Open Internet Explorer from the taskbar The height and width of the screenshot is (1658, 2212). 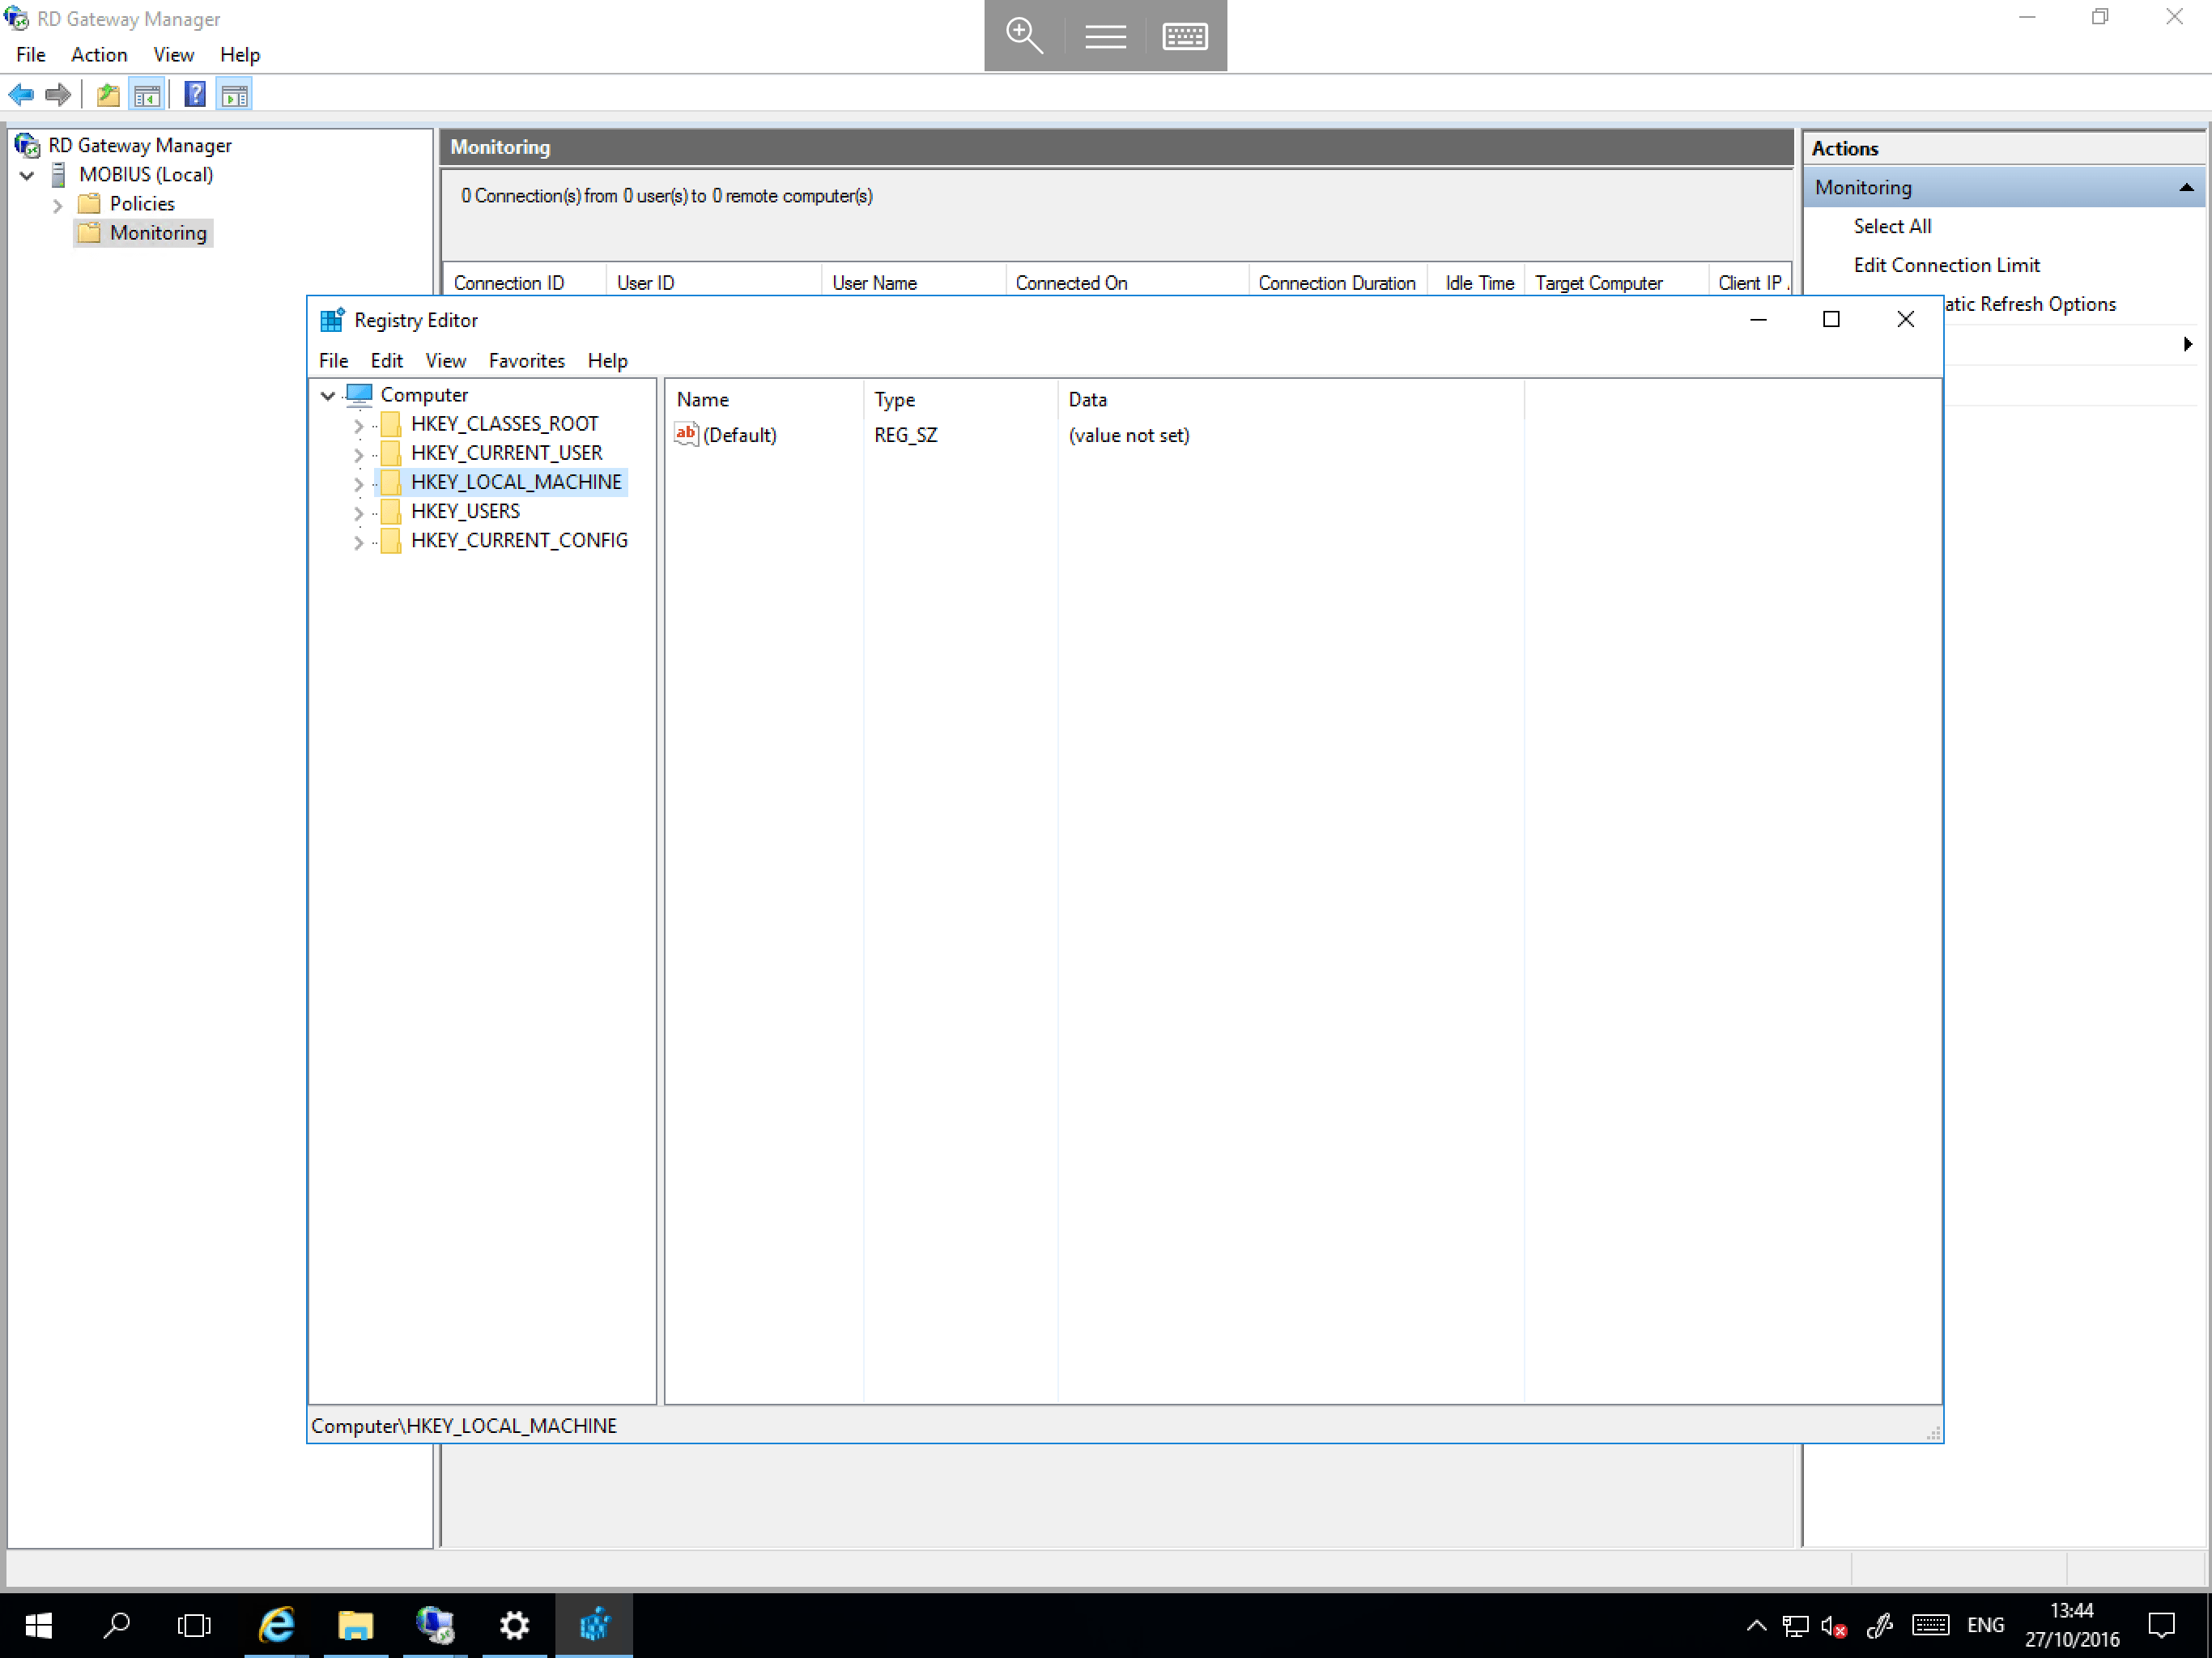[277, 1624]
